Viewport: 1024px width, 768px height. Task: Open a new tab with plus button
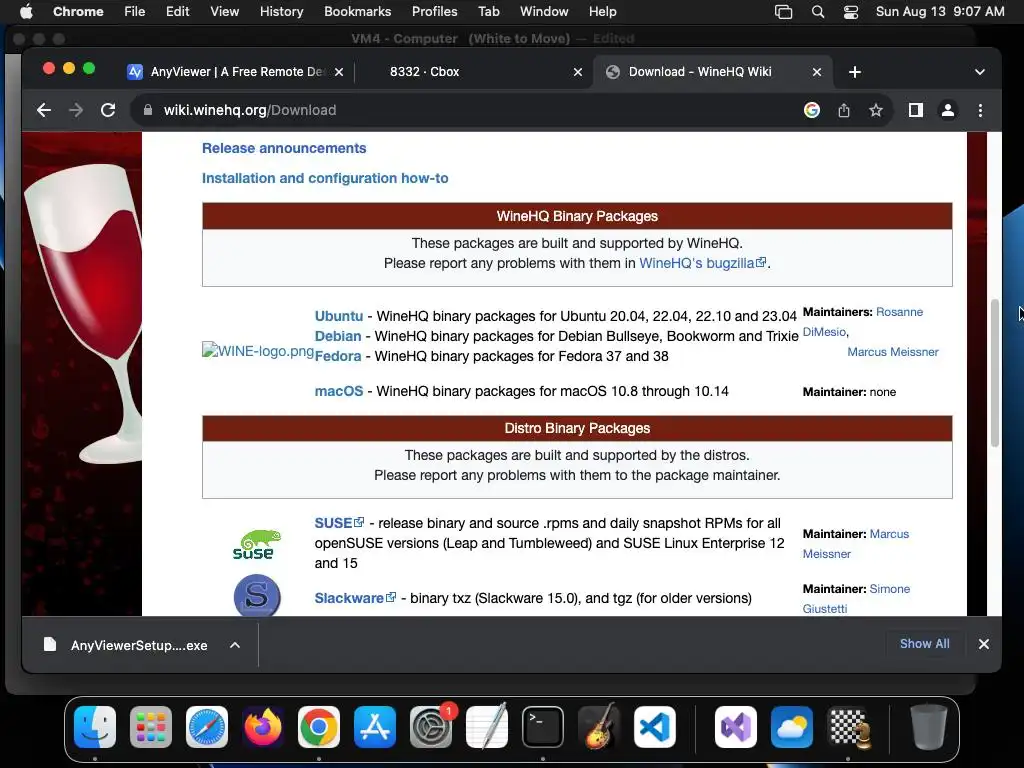tap(855, 72)
